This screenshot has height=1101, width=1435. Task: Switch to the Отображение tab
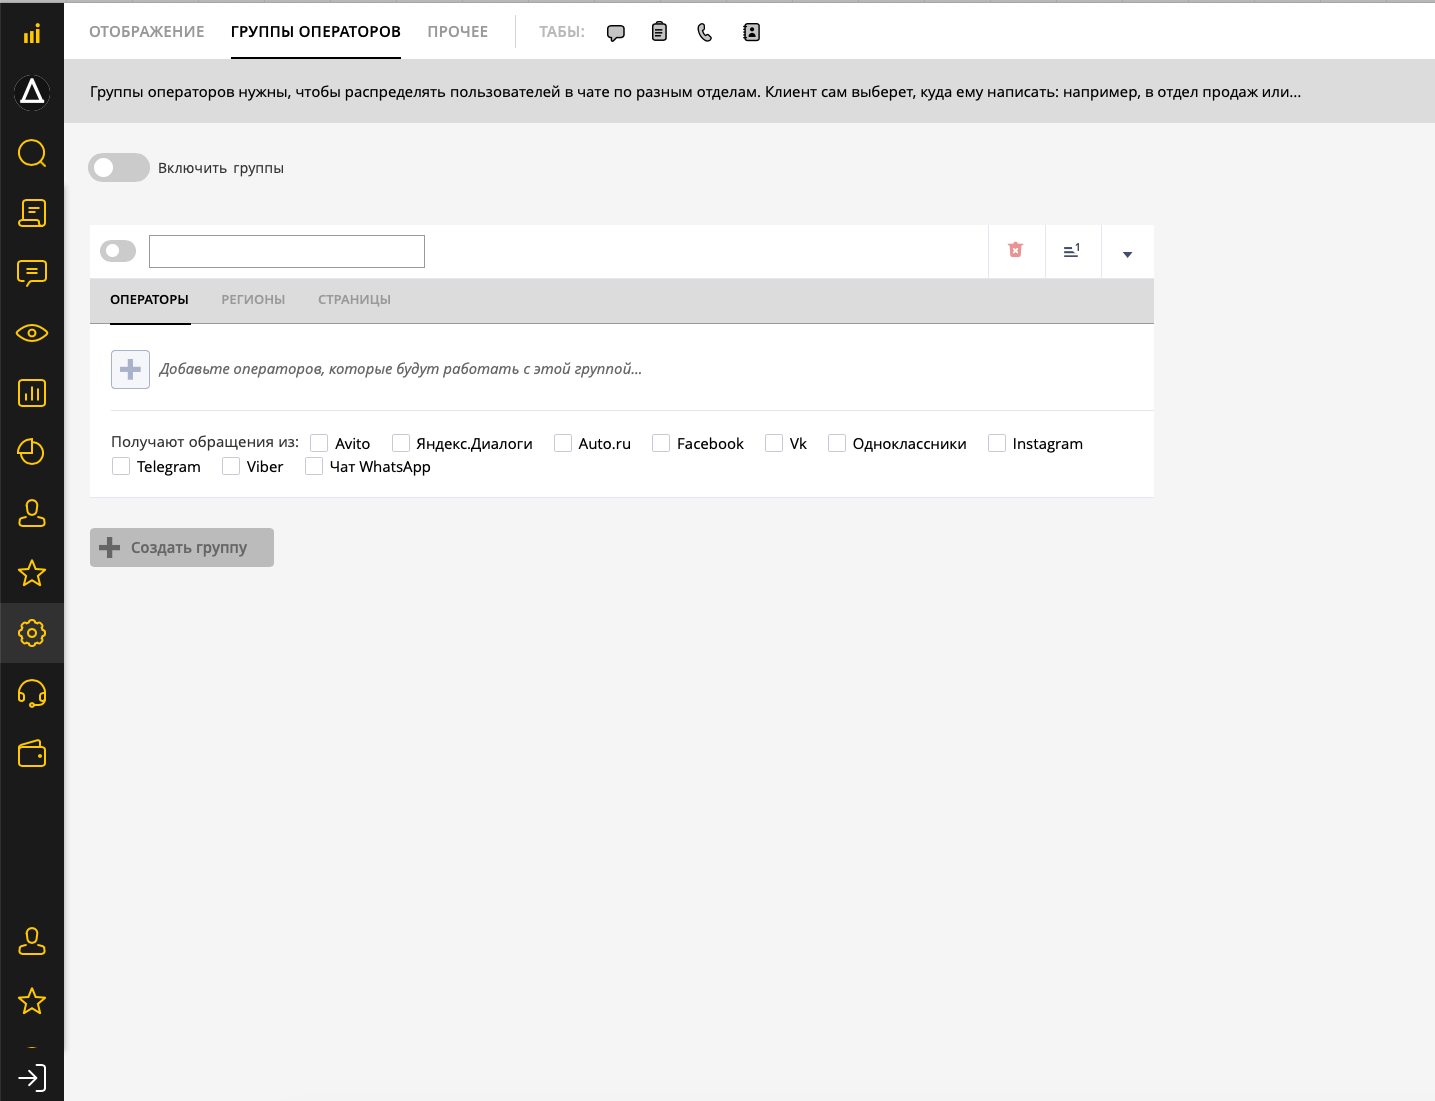point(147,32)
